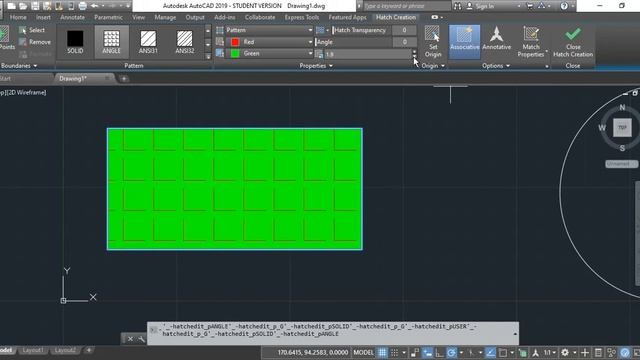Click the Open file icon
This screenshot has height=360, width=640.
[23, 6]
